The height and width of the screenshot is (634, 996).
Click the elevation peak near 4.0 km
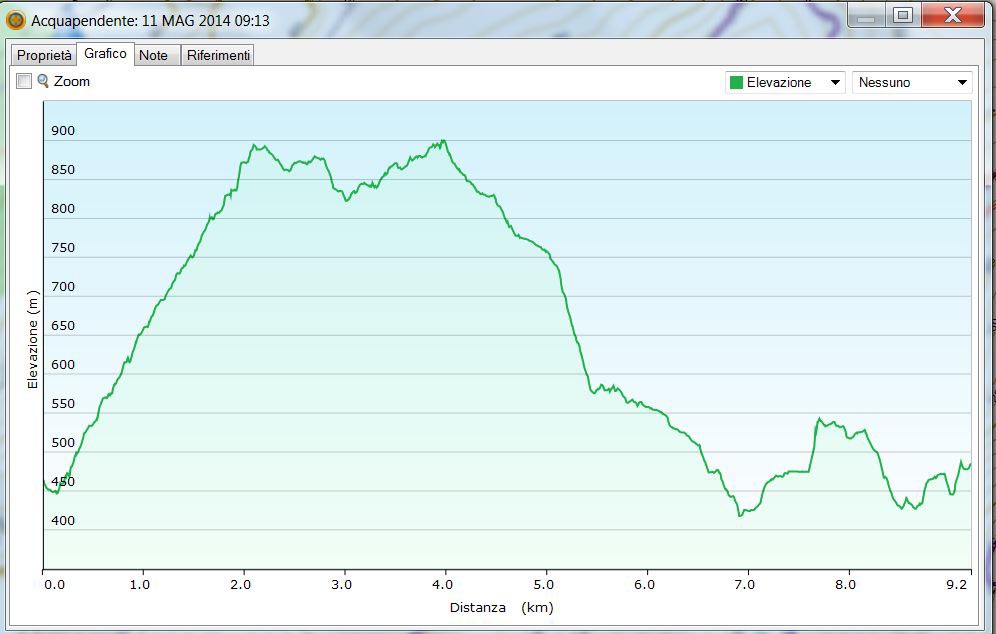(x=442, y=142)
